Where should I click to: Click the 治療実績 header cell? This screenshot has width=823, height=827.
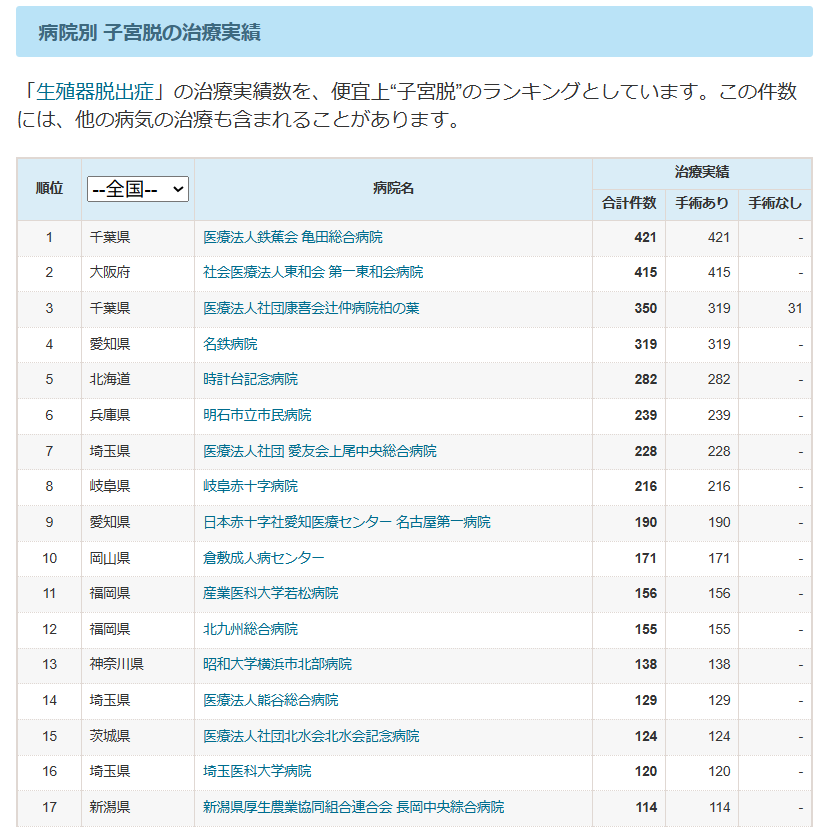(702, 172)
